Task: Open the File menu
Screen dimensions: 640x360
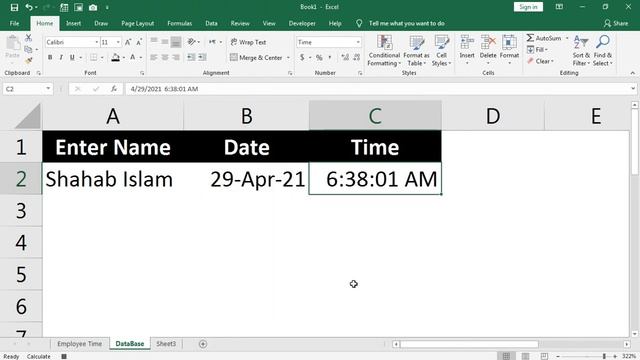Action: click(x=14, y=24)
